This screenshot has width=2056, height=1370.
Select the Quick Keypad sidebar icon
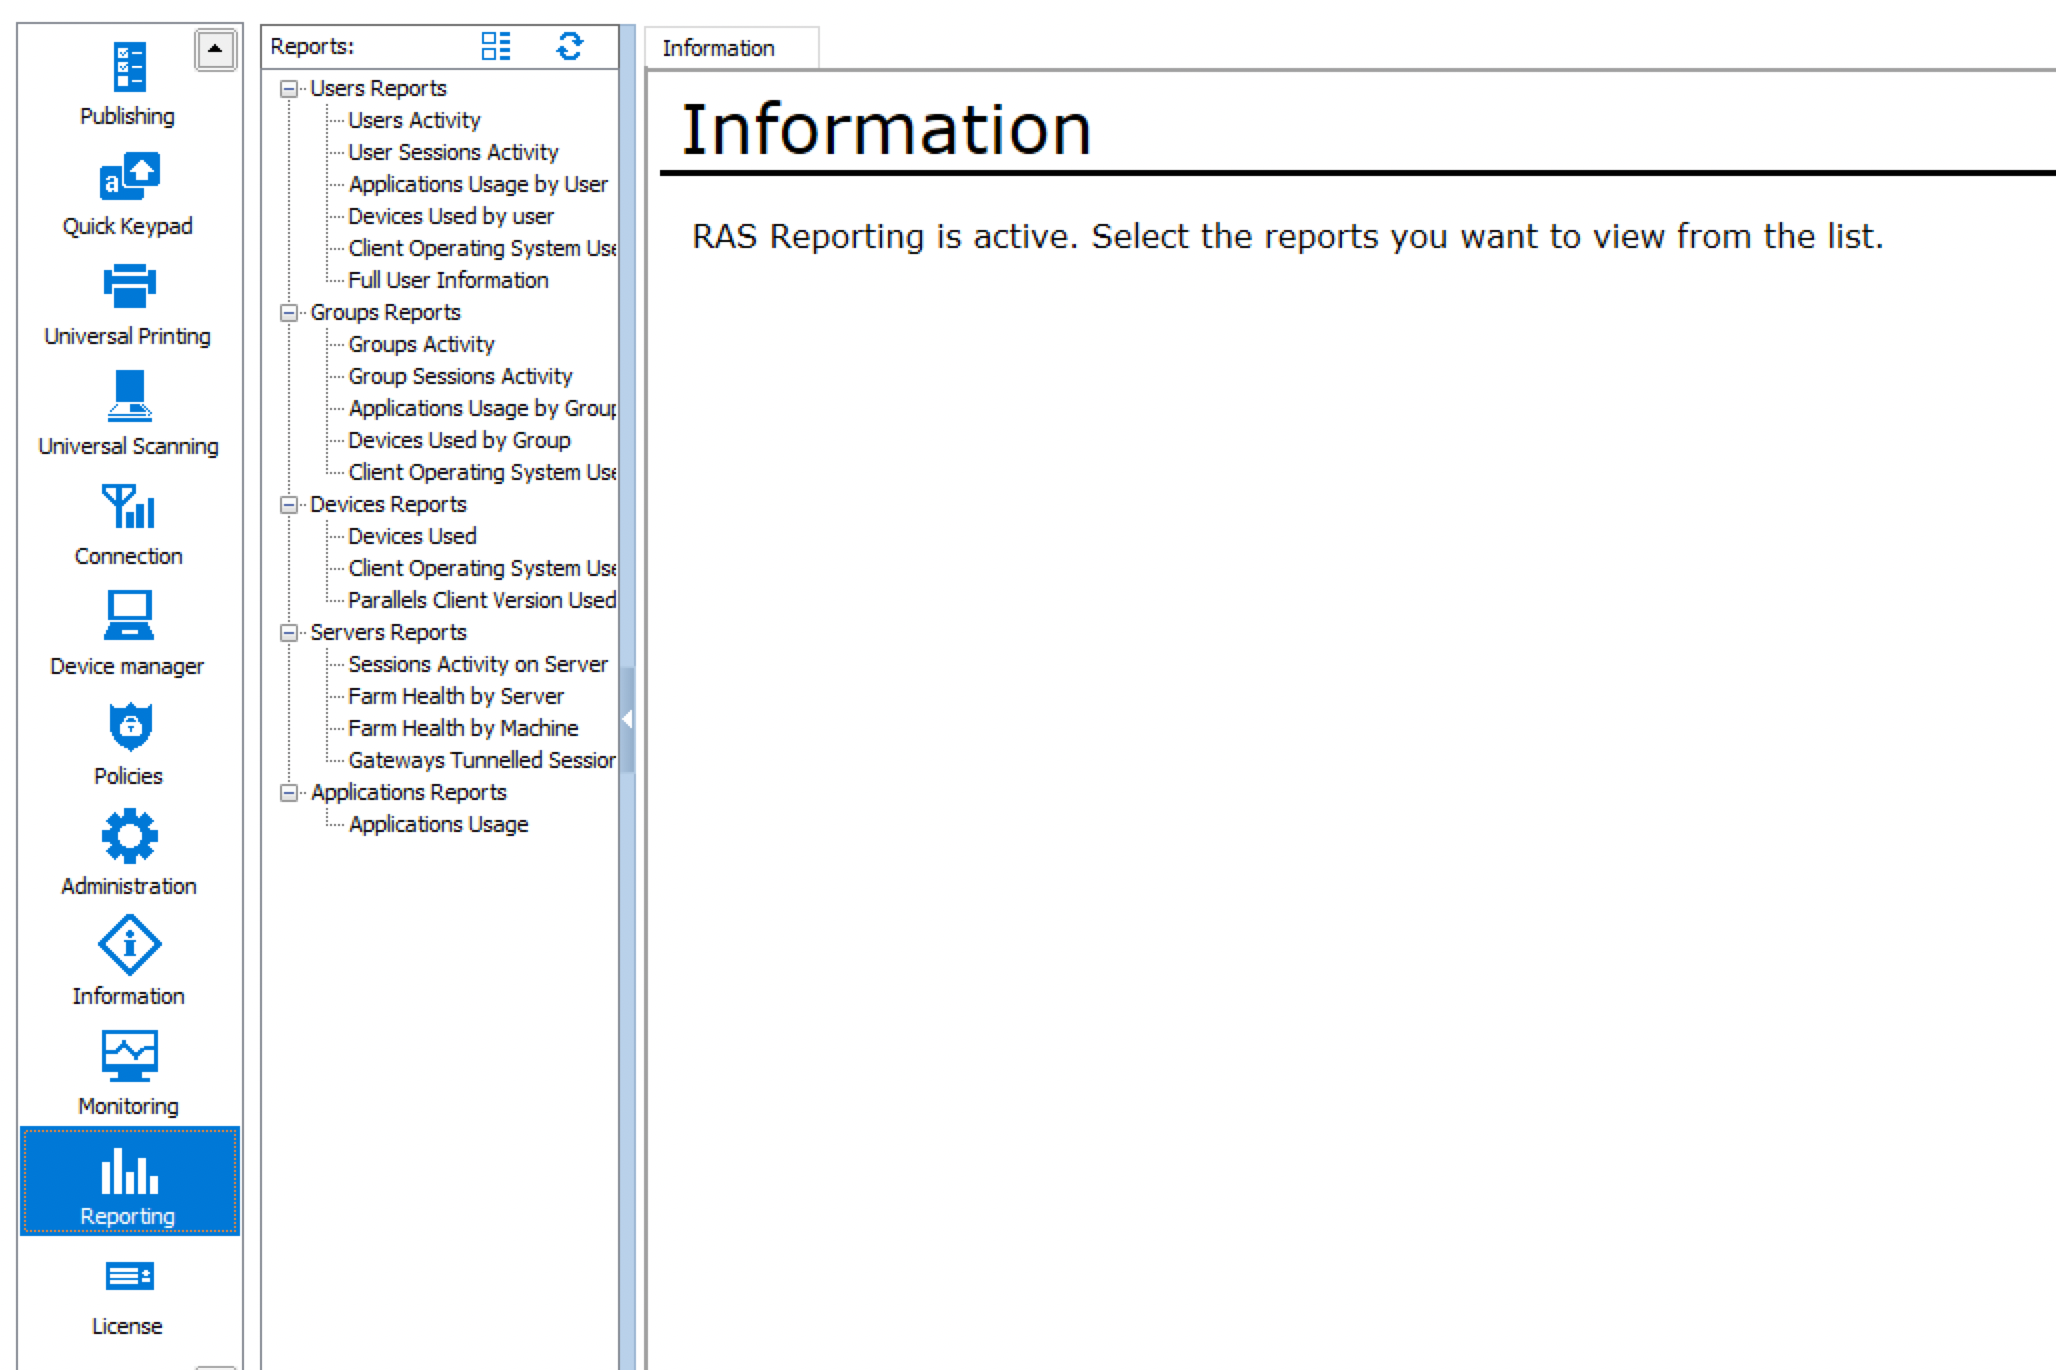tap(129, 178)
